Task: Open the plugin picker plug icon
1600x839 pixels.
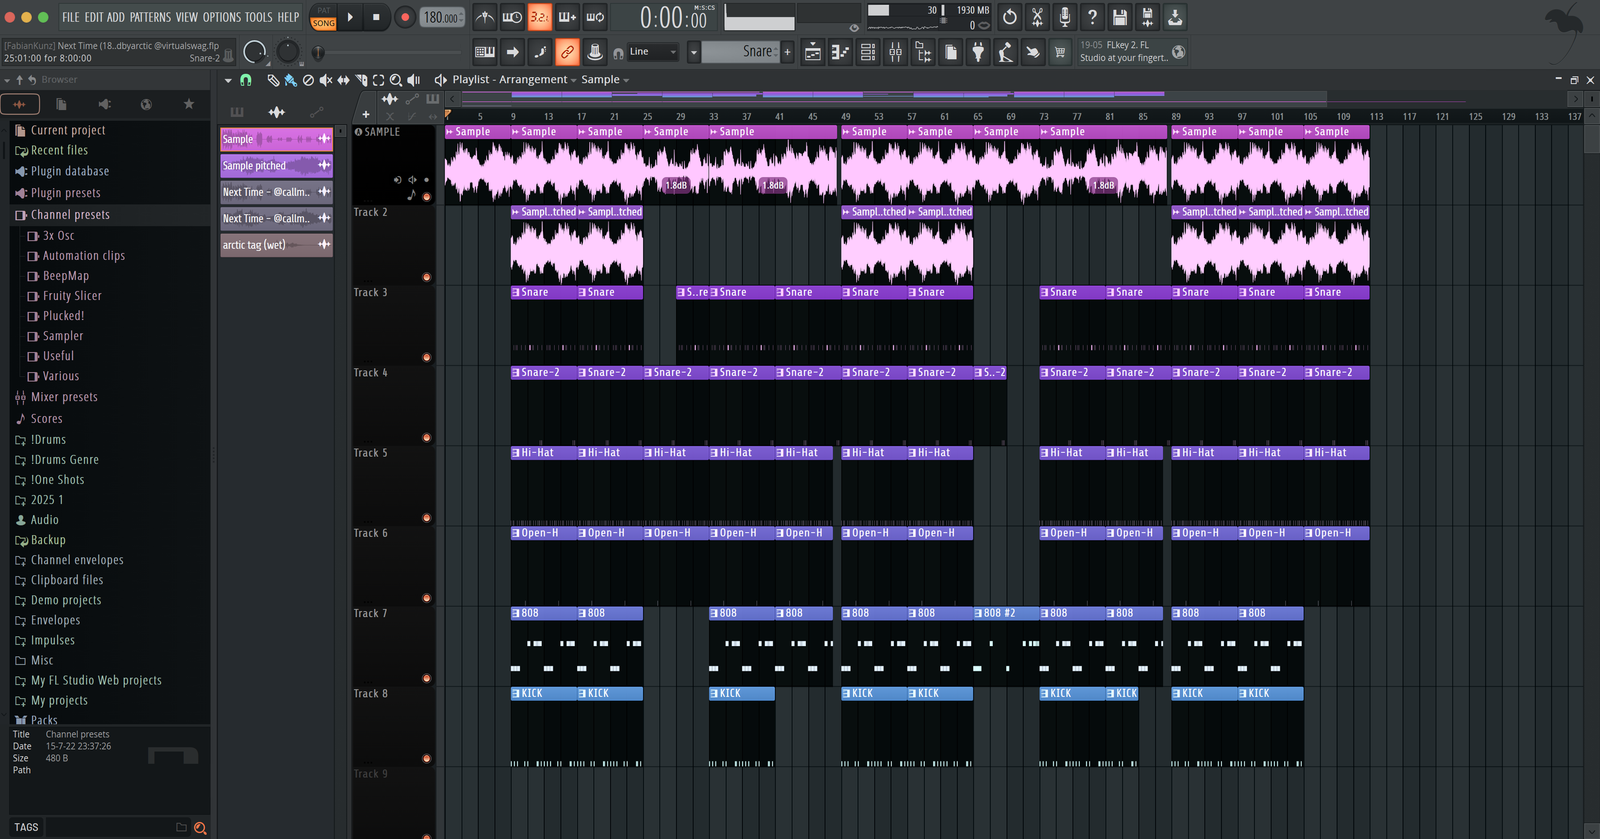Action: (978, 52)
